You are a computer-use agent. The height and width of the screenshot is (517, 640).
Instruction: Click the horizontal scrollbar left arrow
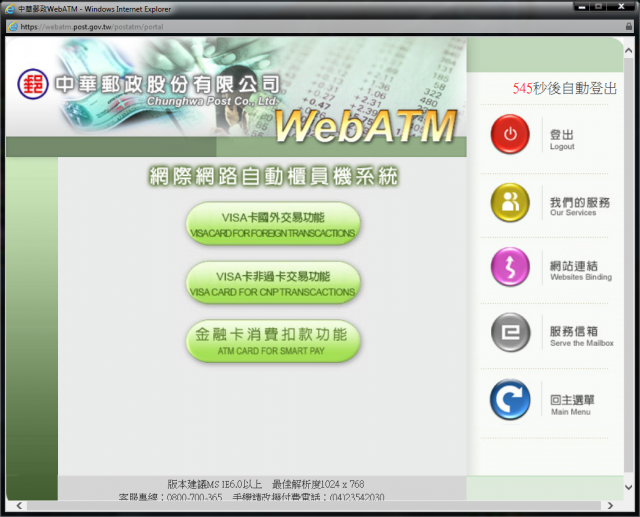[19, 506]
